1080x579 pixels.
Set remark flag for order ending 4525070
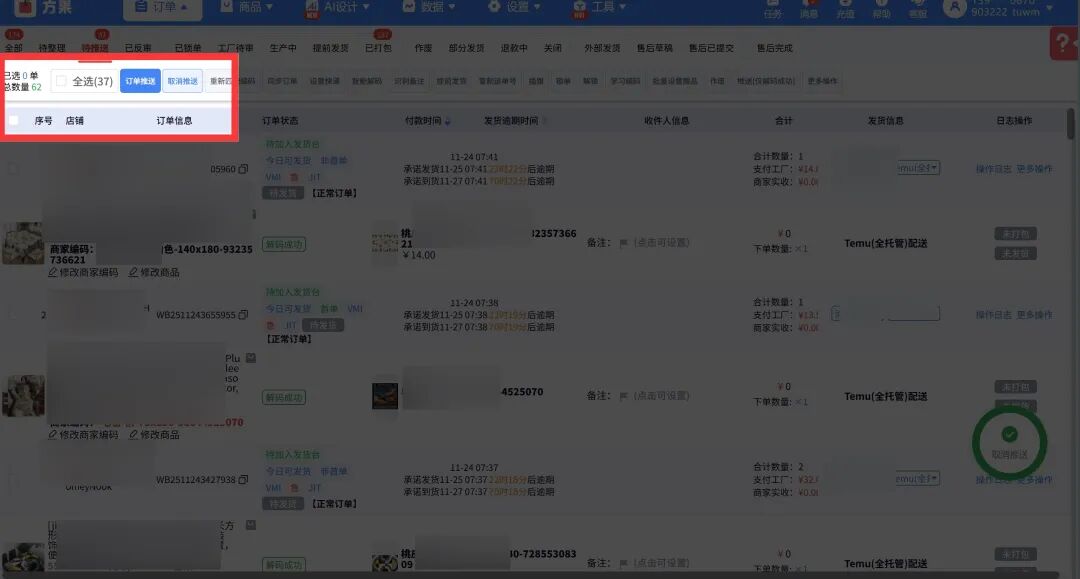click(623, 396)
